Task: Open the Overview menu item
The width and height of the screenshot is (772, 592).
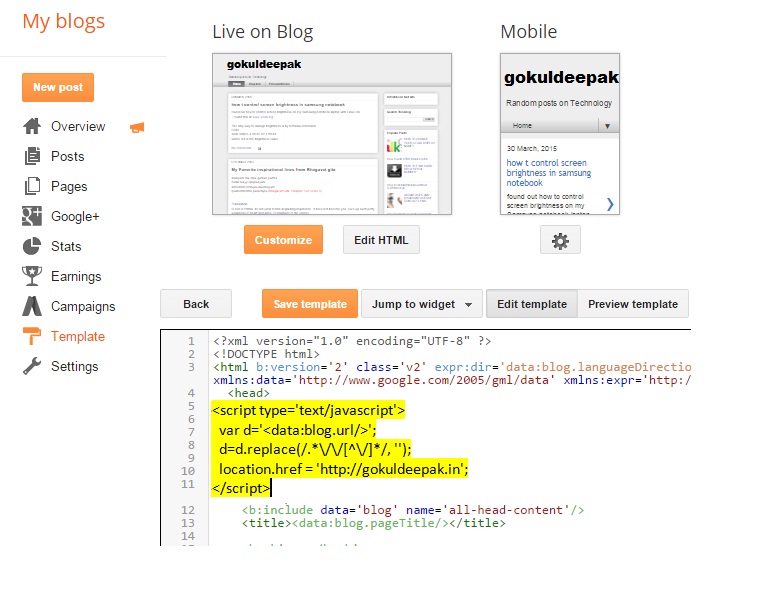Action: click(78, 127)
